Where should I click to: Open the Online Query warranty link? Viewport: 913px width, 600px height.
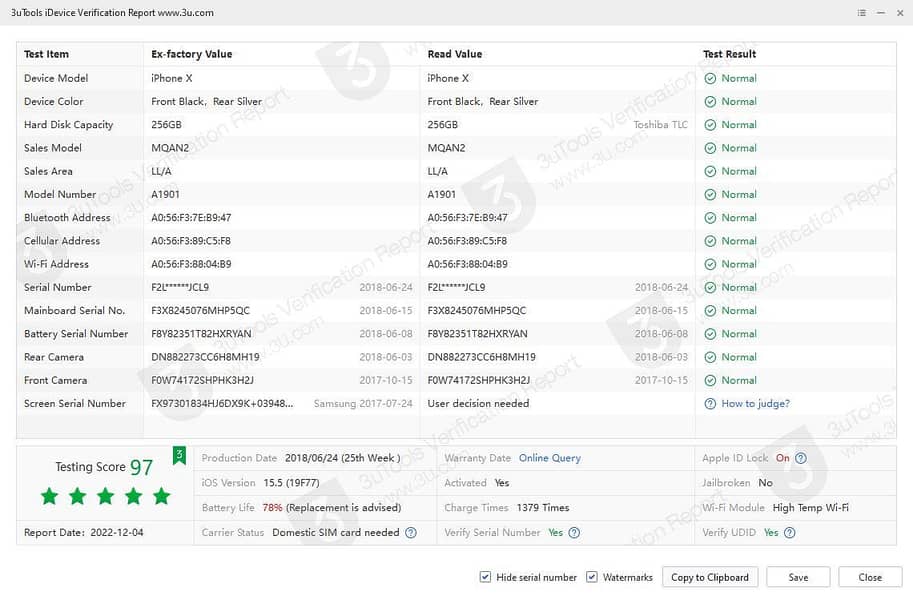550,458
